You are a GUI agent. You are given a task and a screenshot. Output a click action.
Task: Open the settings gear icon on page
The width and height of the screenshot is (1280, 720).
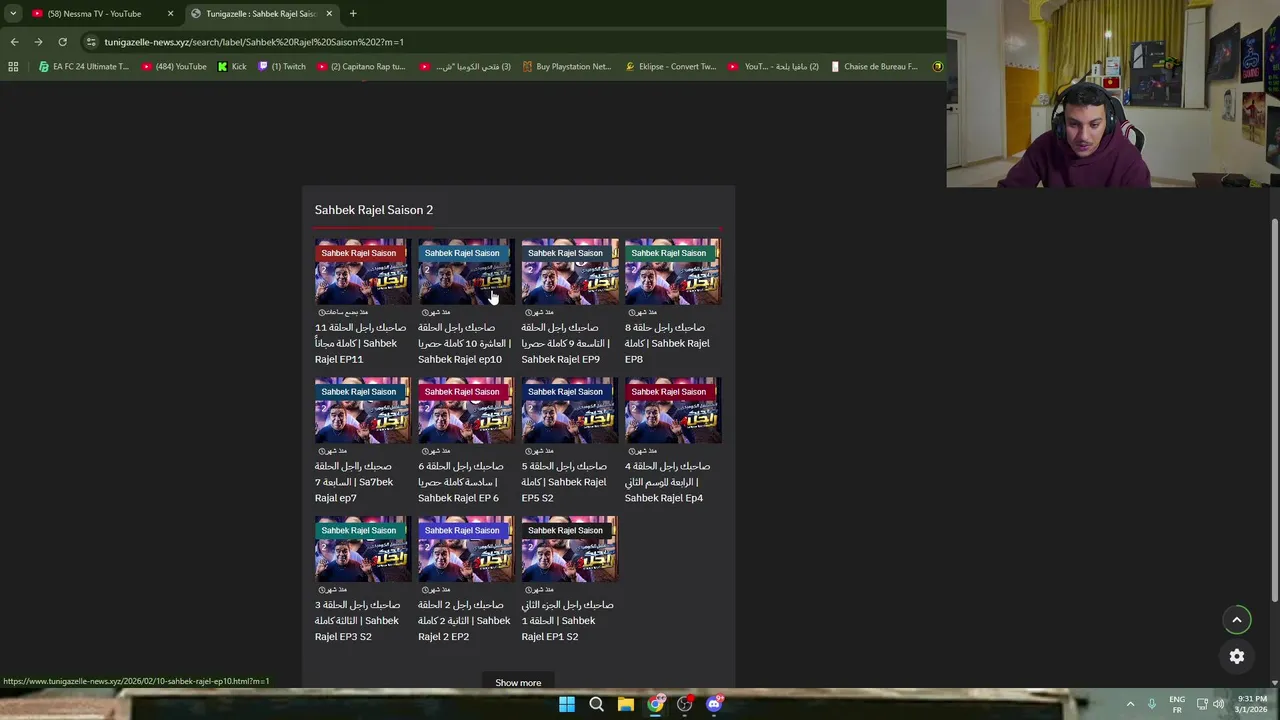(1237, 656)
